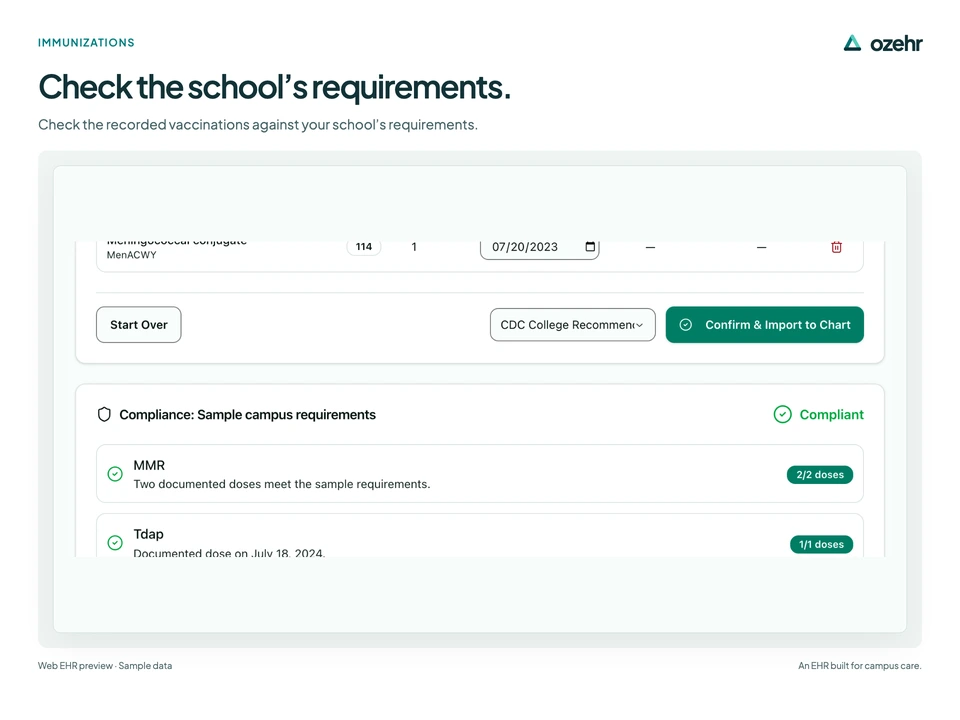Click An EHR built for campus care text

coord(860,666)
